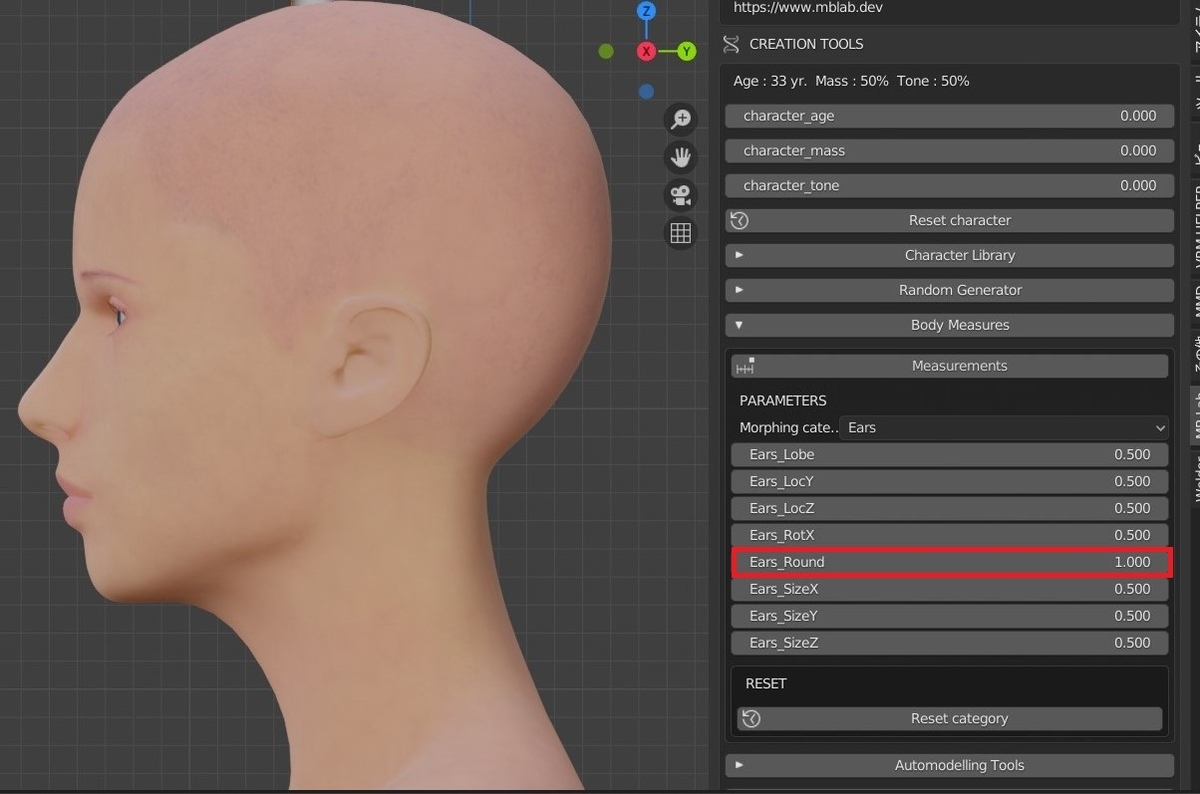Image resolution: width=1200 pixels, height=794 pixels.
Task: Click the character_age slider
Action: (x=949, y=116)
